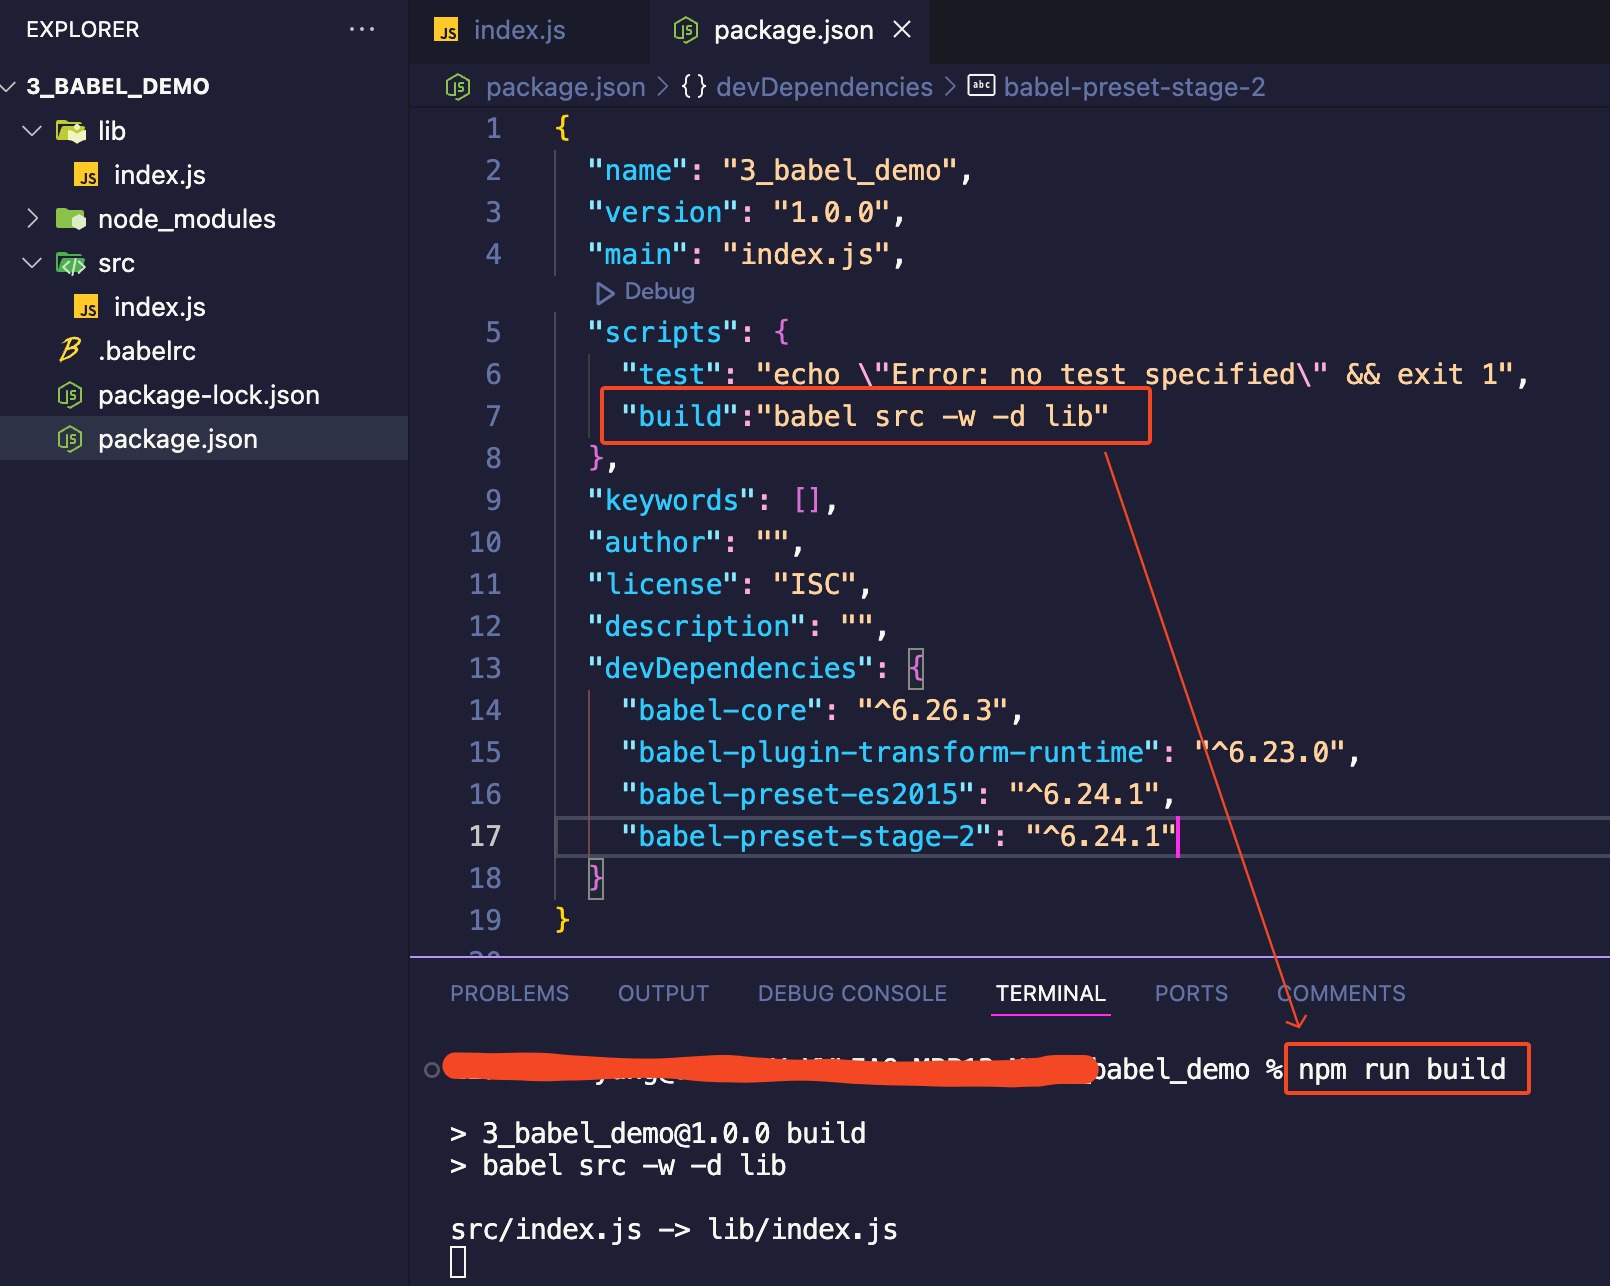The image size is (1610, 1286).
Task: Click the Debug play icon above scripts
Action: (605, 293)
